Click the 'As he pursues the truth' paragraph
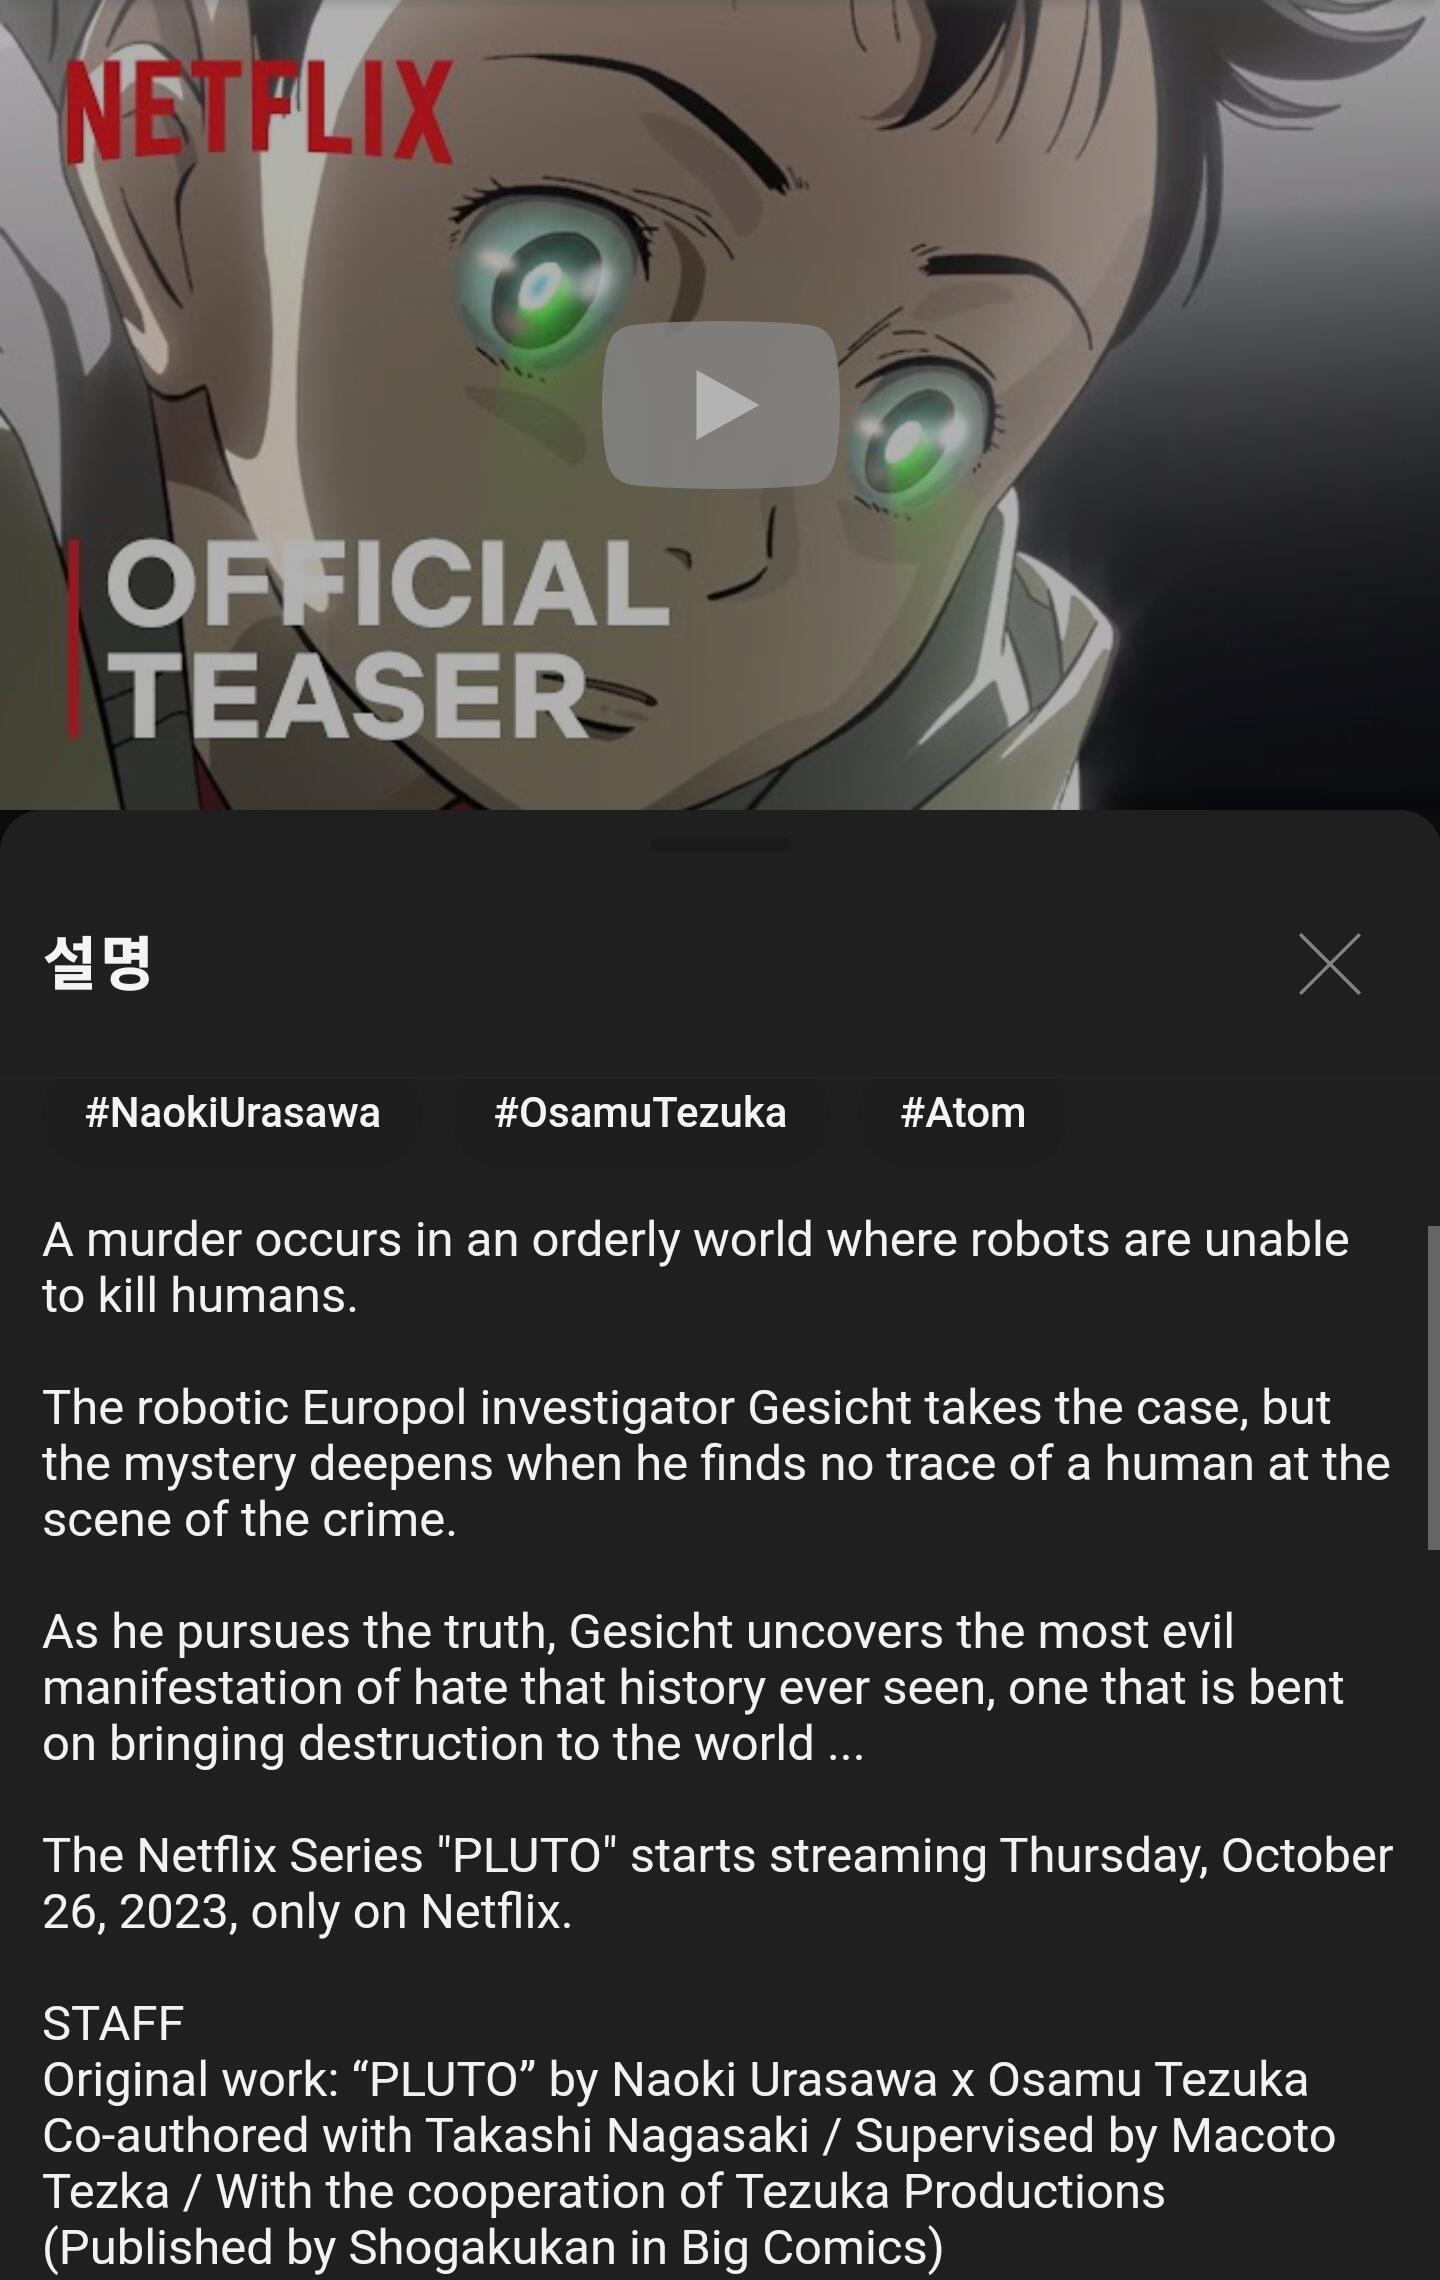This screenshot has height=2280, width=1440. coord(693,1687)
